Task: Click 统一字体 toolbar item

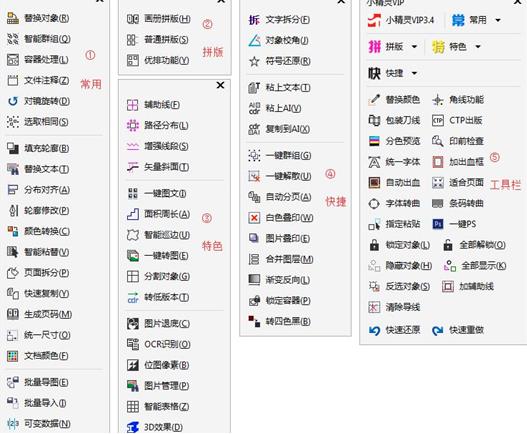Action: point(394,162)
